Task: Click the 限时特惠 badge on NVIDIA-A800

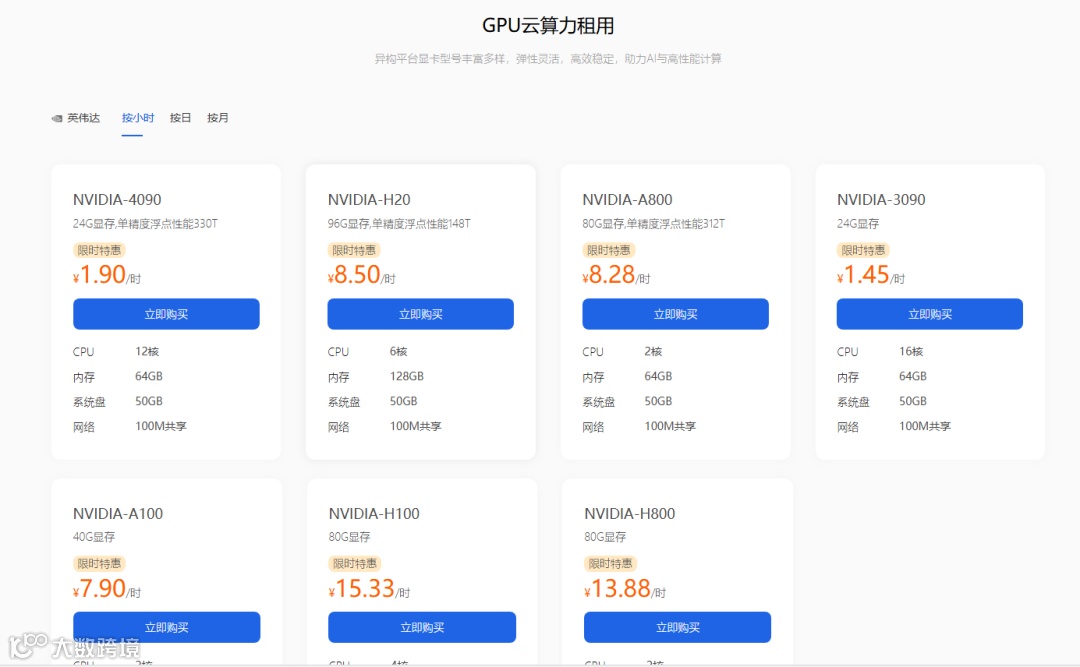Action: pos(609,250)
